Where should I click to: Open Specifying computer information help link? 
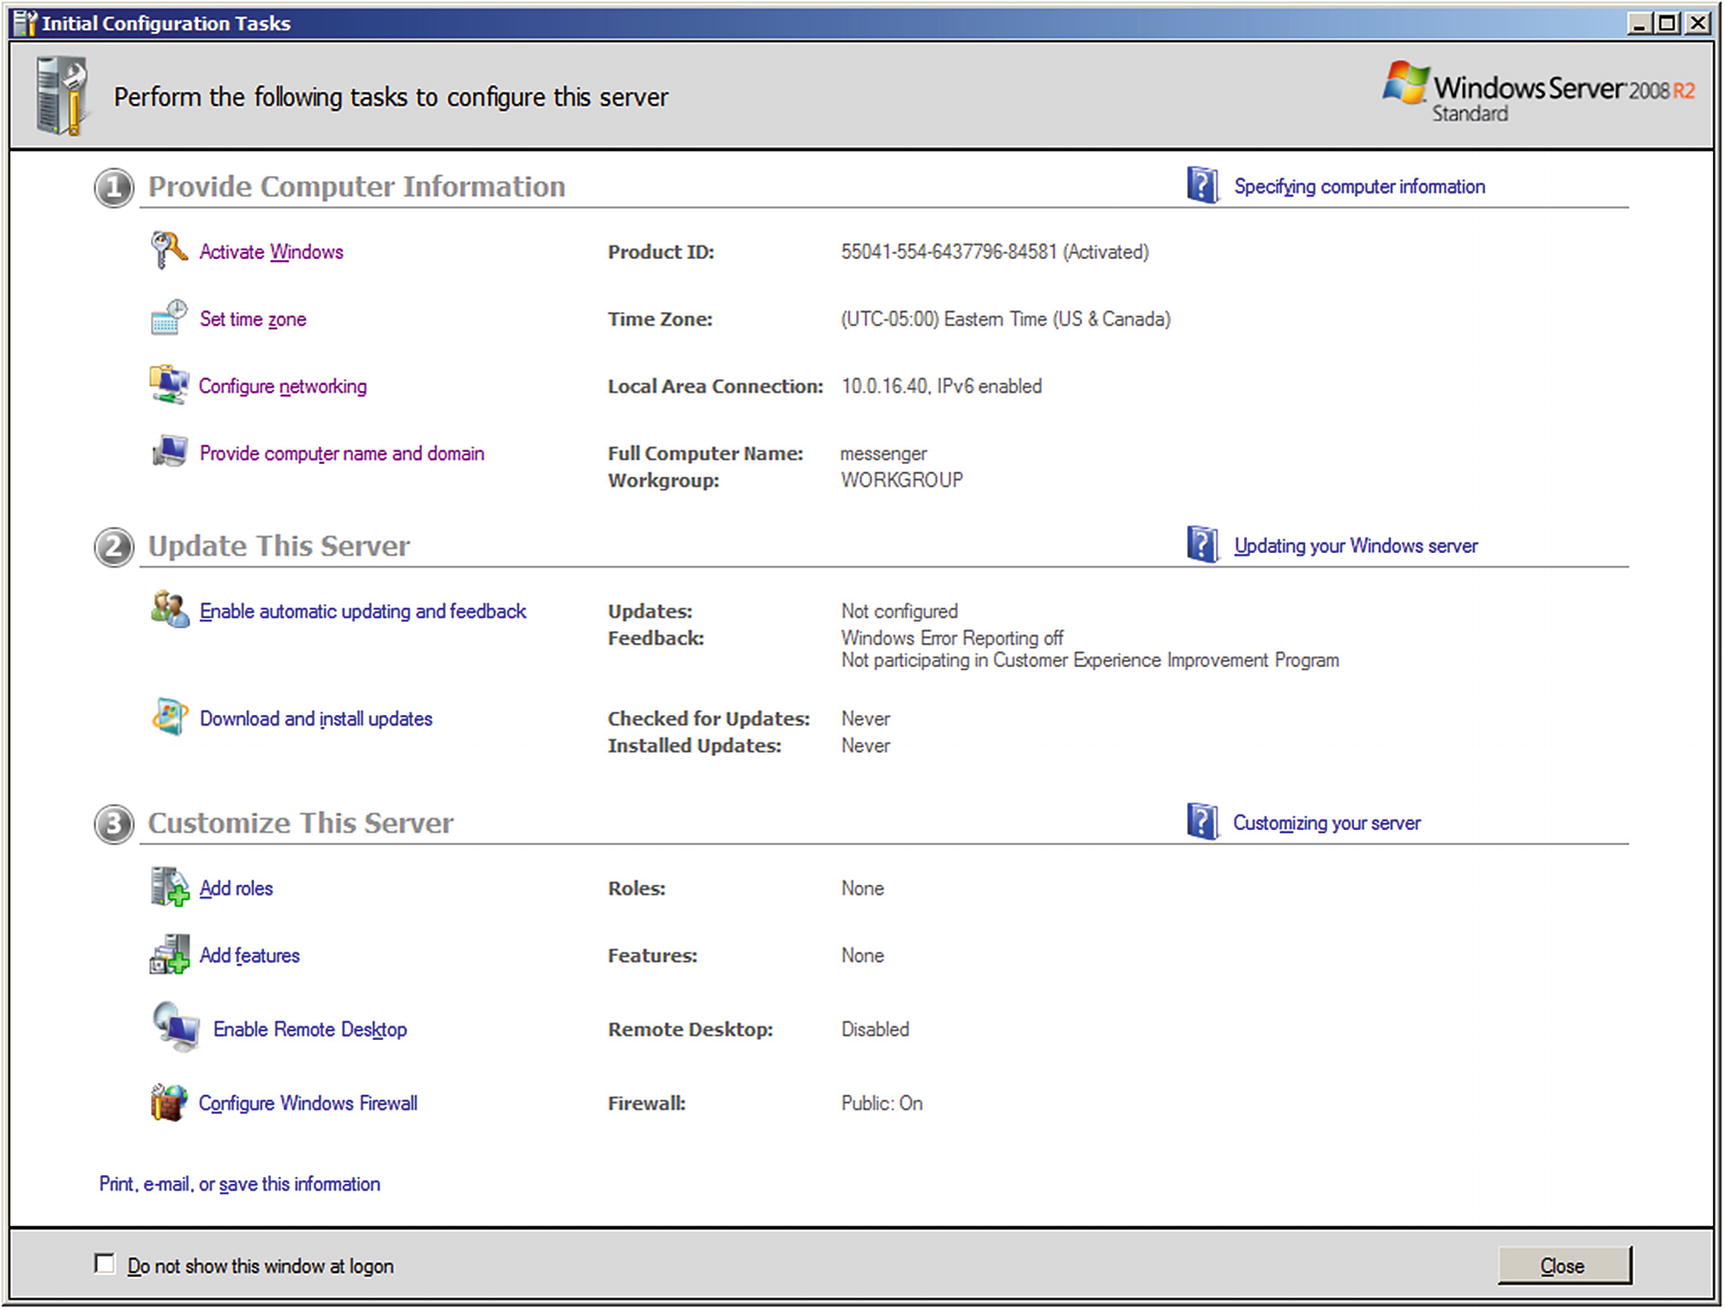pyautogui.click(x=1360, y=186)
